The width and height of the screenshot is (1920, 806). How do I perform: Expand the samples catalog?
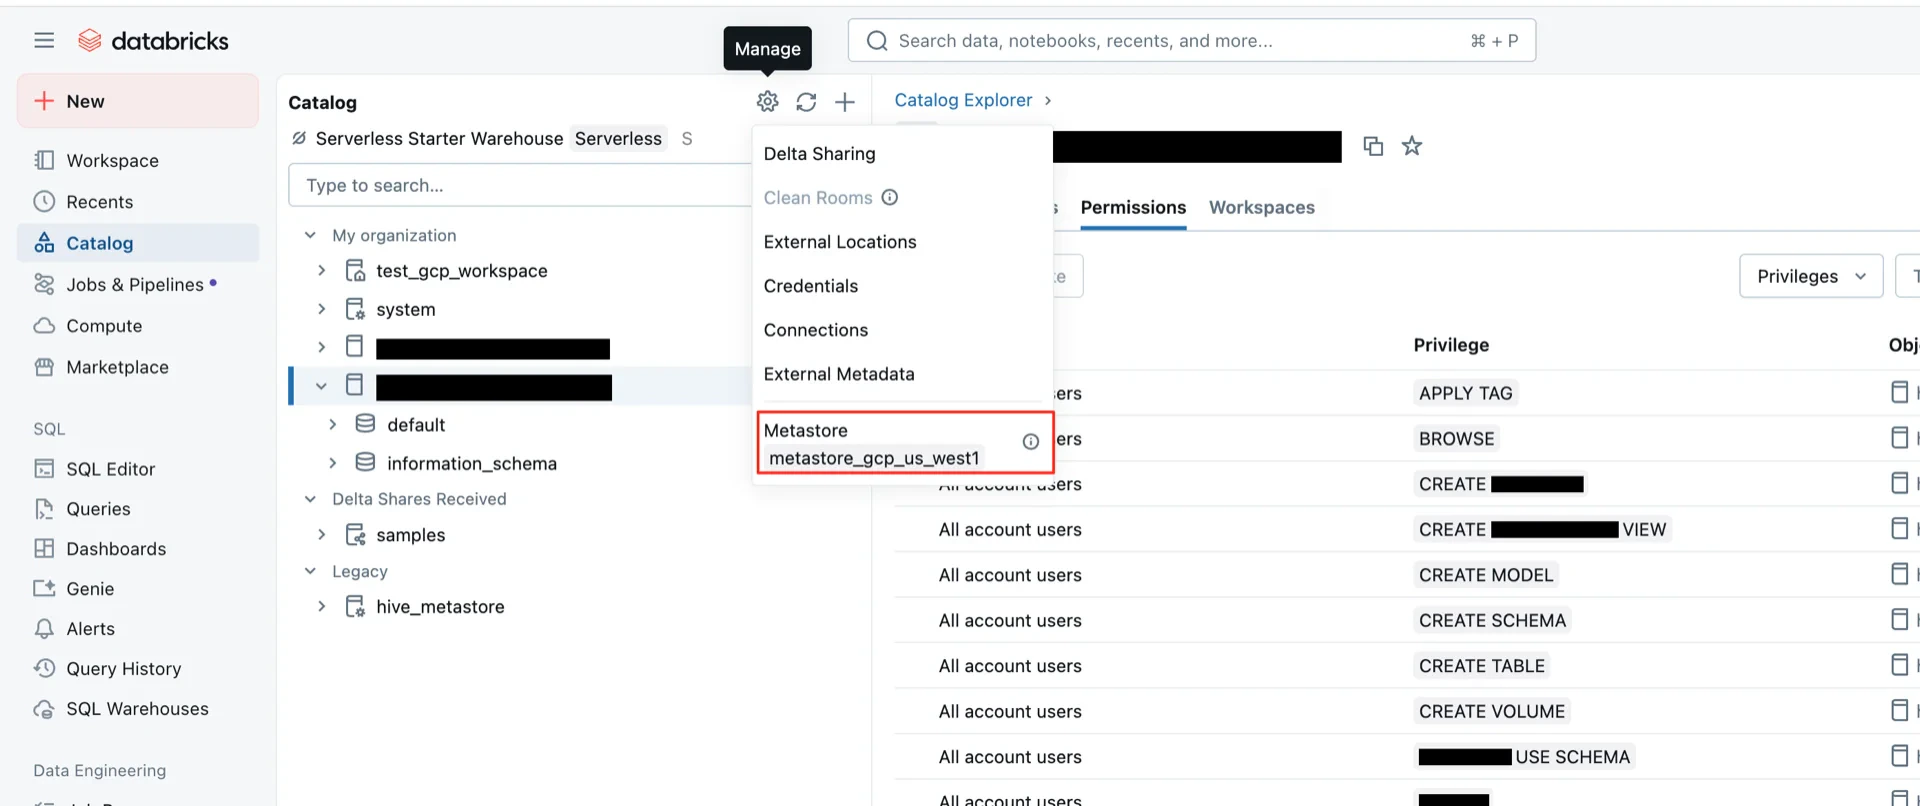(x=321, y=535)
